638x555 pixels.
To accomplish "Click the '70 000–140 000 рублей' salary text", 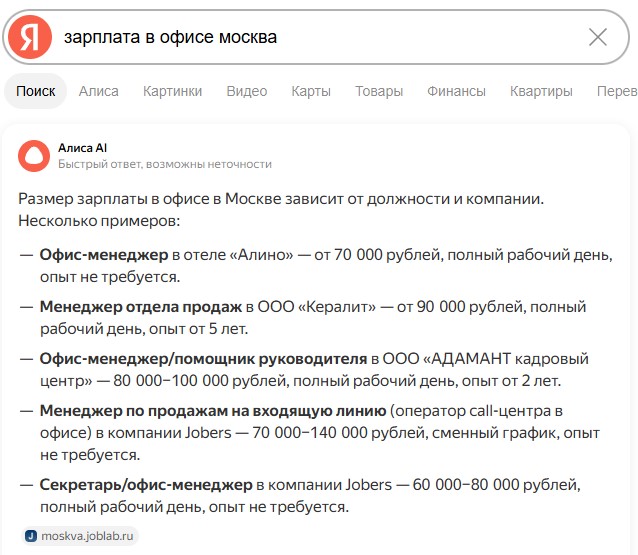I will click(340, 433).
